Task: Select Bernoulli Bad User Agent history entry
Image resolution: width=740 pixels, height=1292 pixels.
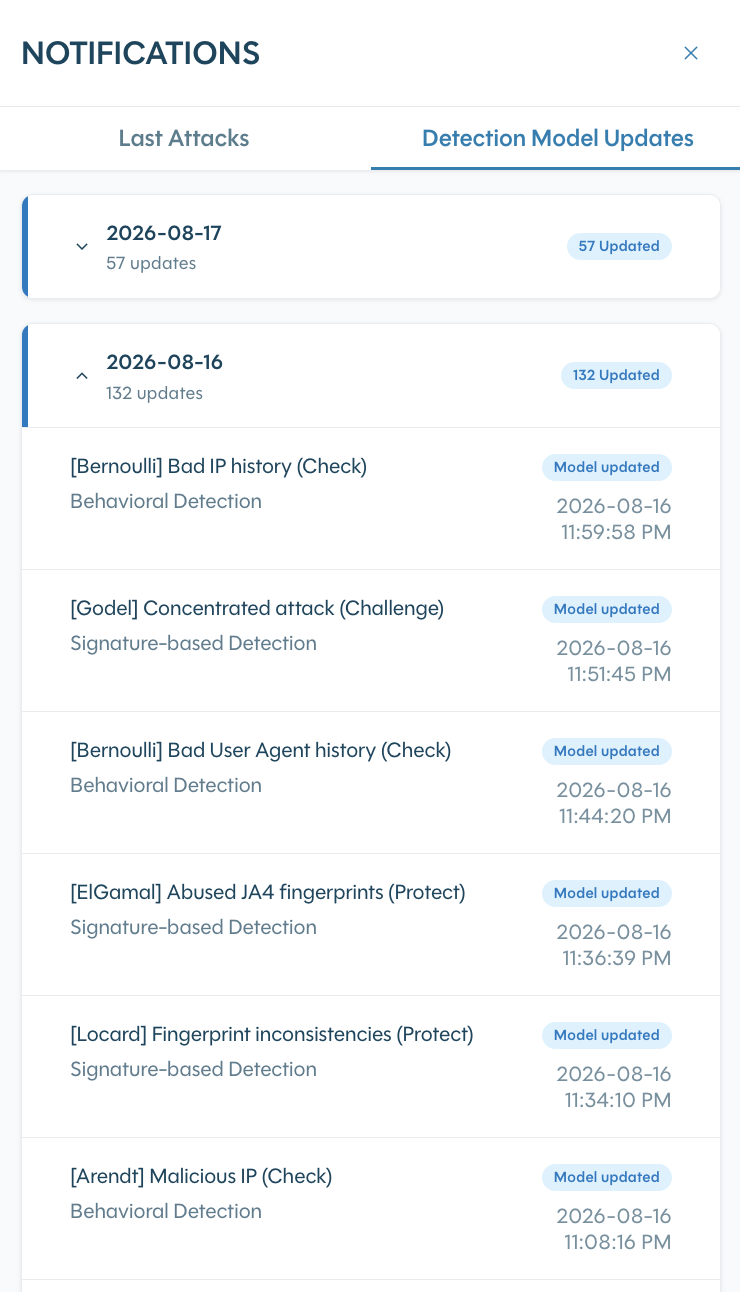Action: (371, 783)
